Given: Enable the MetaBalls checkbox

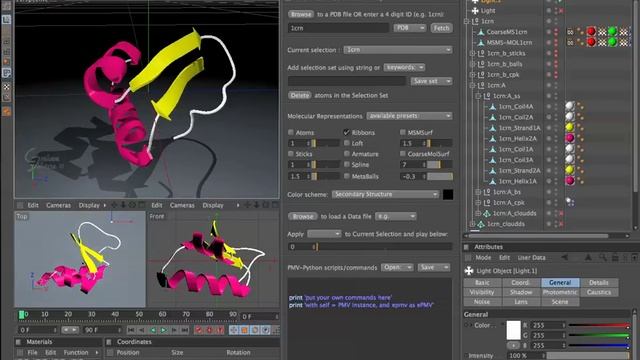Looking at the screenshot, I should (347, 176).
